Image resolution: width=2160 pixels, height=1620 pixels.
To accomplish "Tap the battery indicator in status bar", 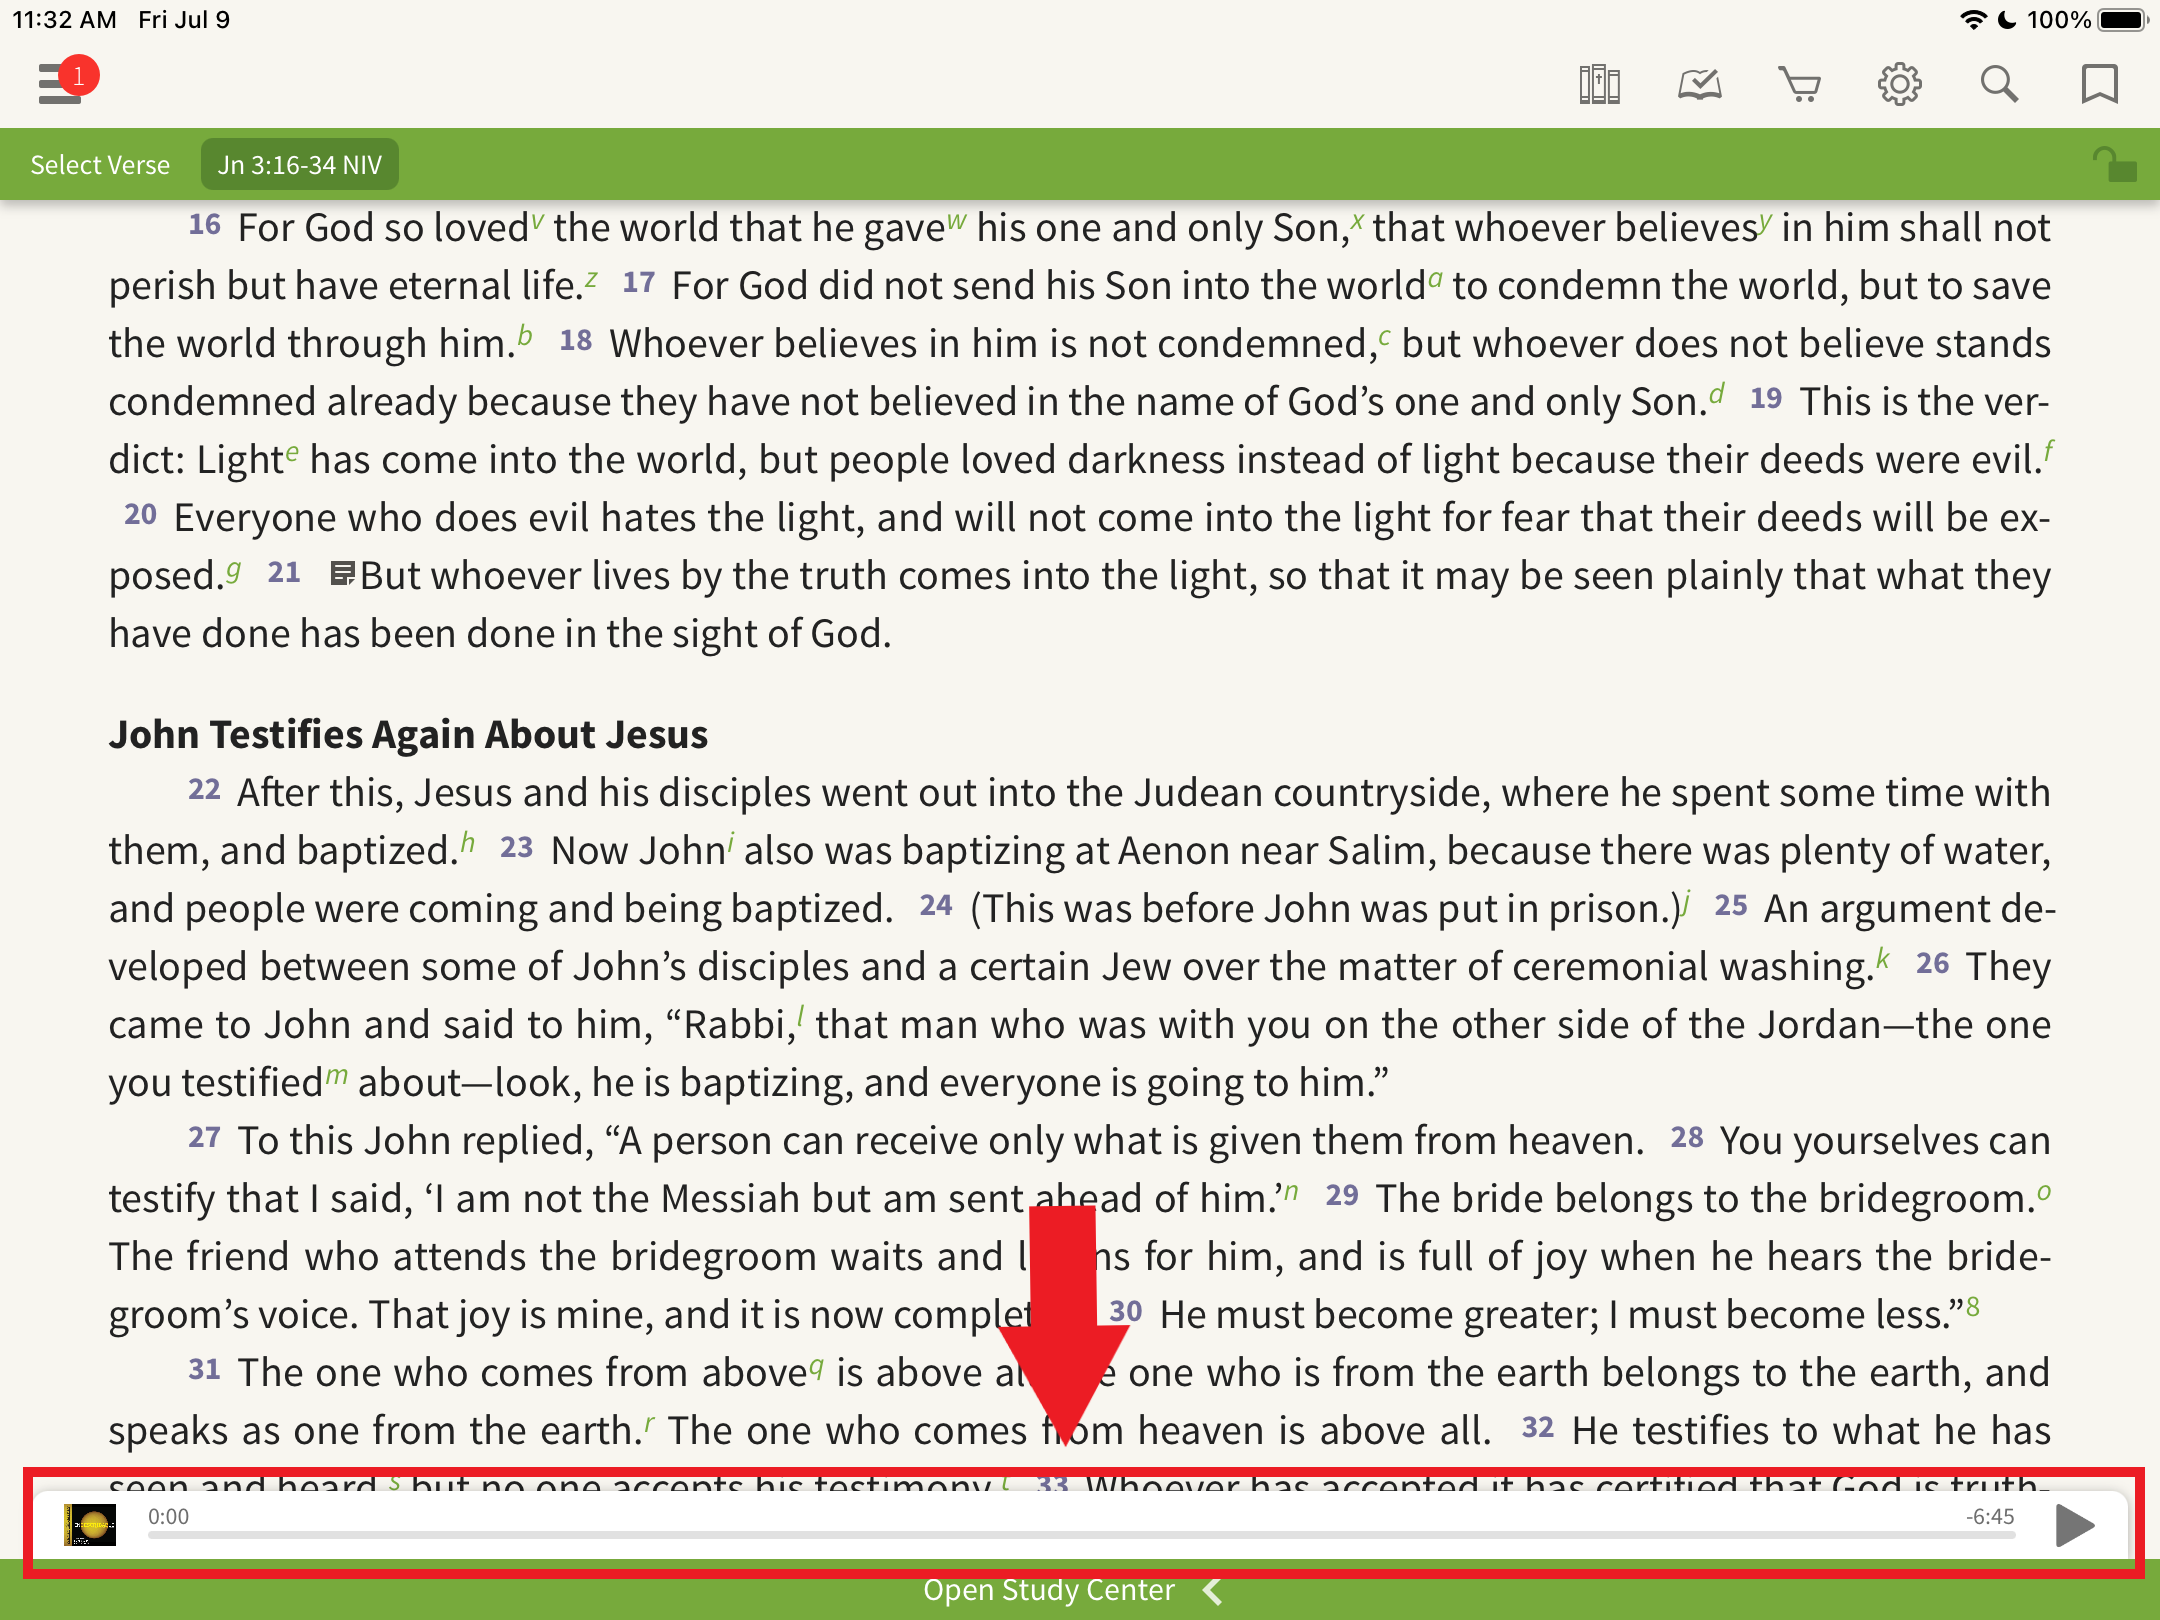I will tap(2122, 20).
